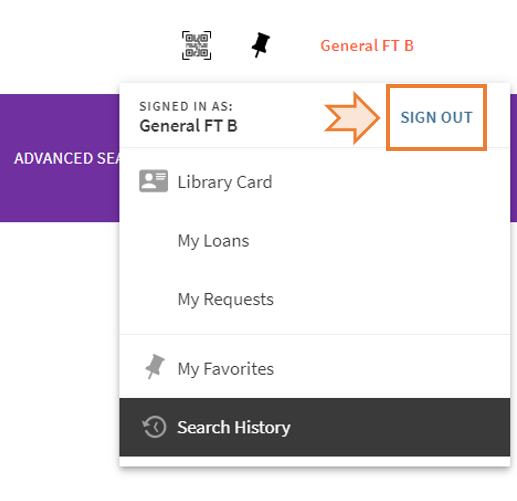Open the Search History text entry
The height and width of the screenshot is (501, 517).
[x=234, y=427]
